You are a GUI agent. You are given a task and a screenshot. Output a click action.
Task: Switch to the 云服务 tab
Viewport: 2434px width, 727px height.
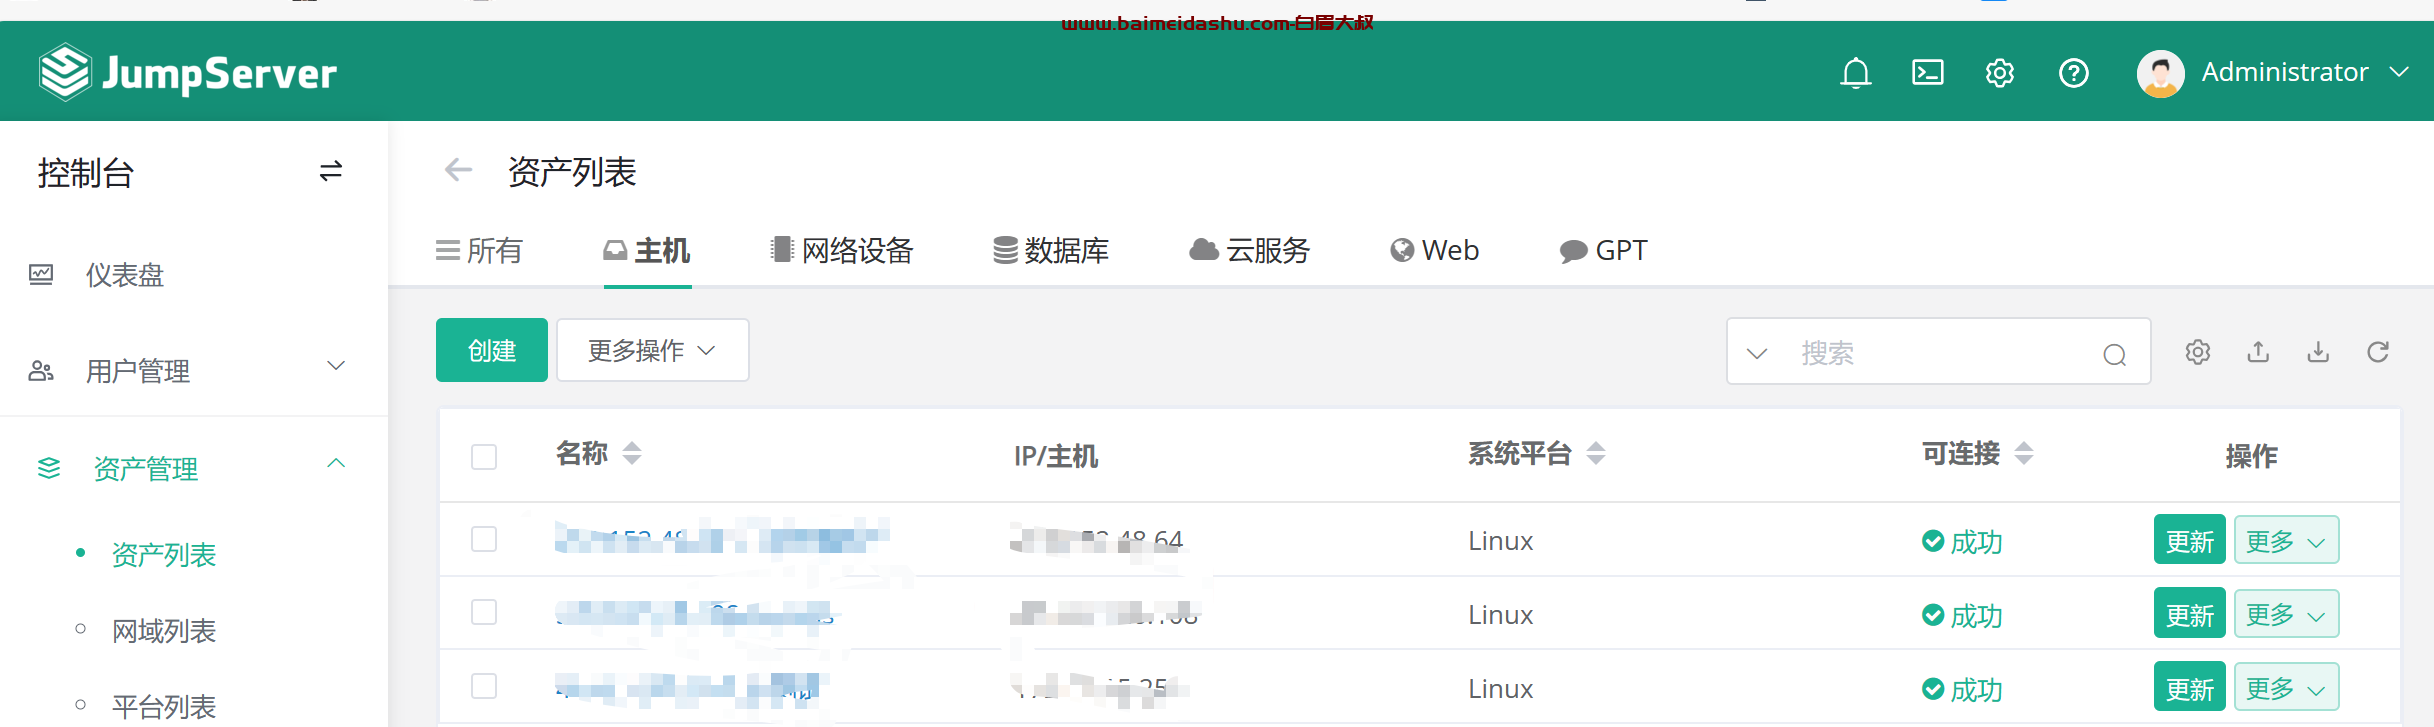pyautogui.click(x=1250, y=250)
